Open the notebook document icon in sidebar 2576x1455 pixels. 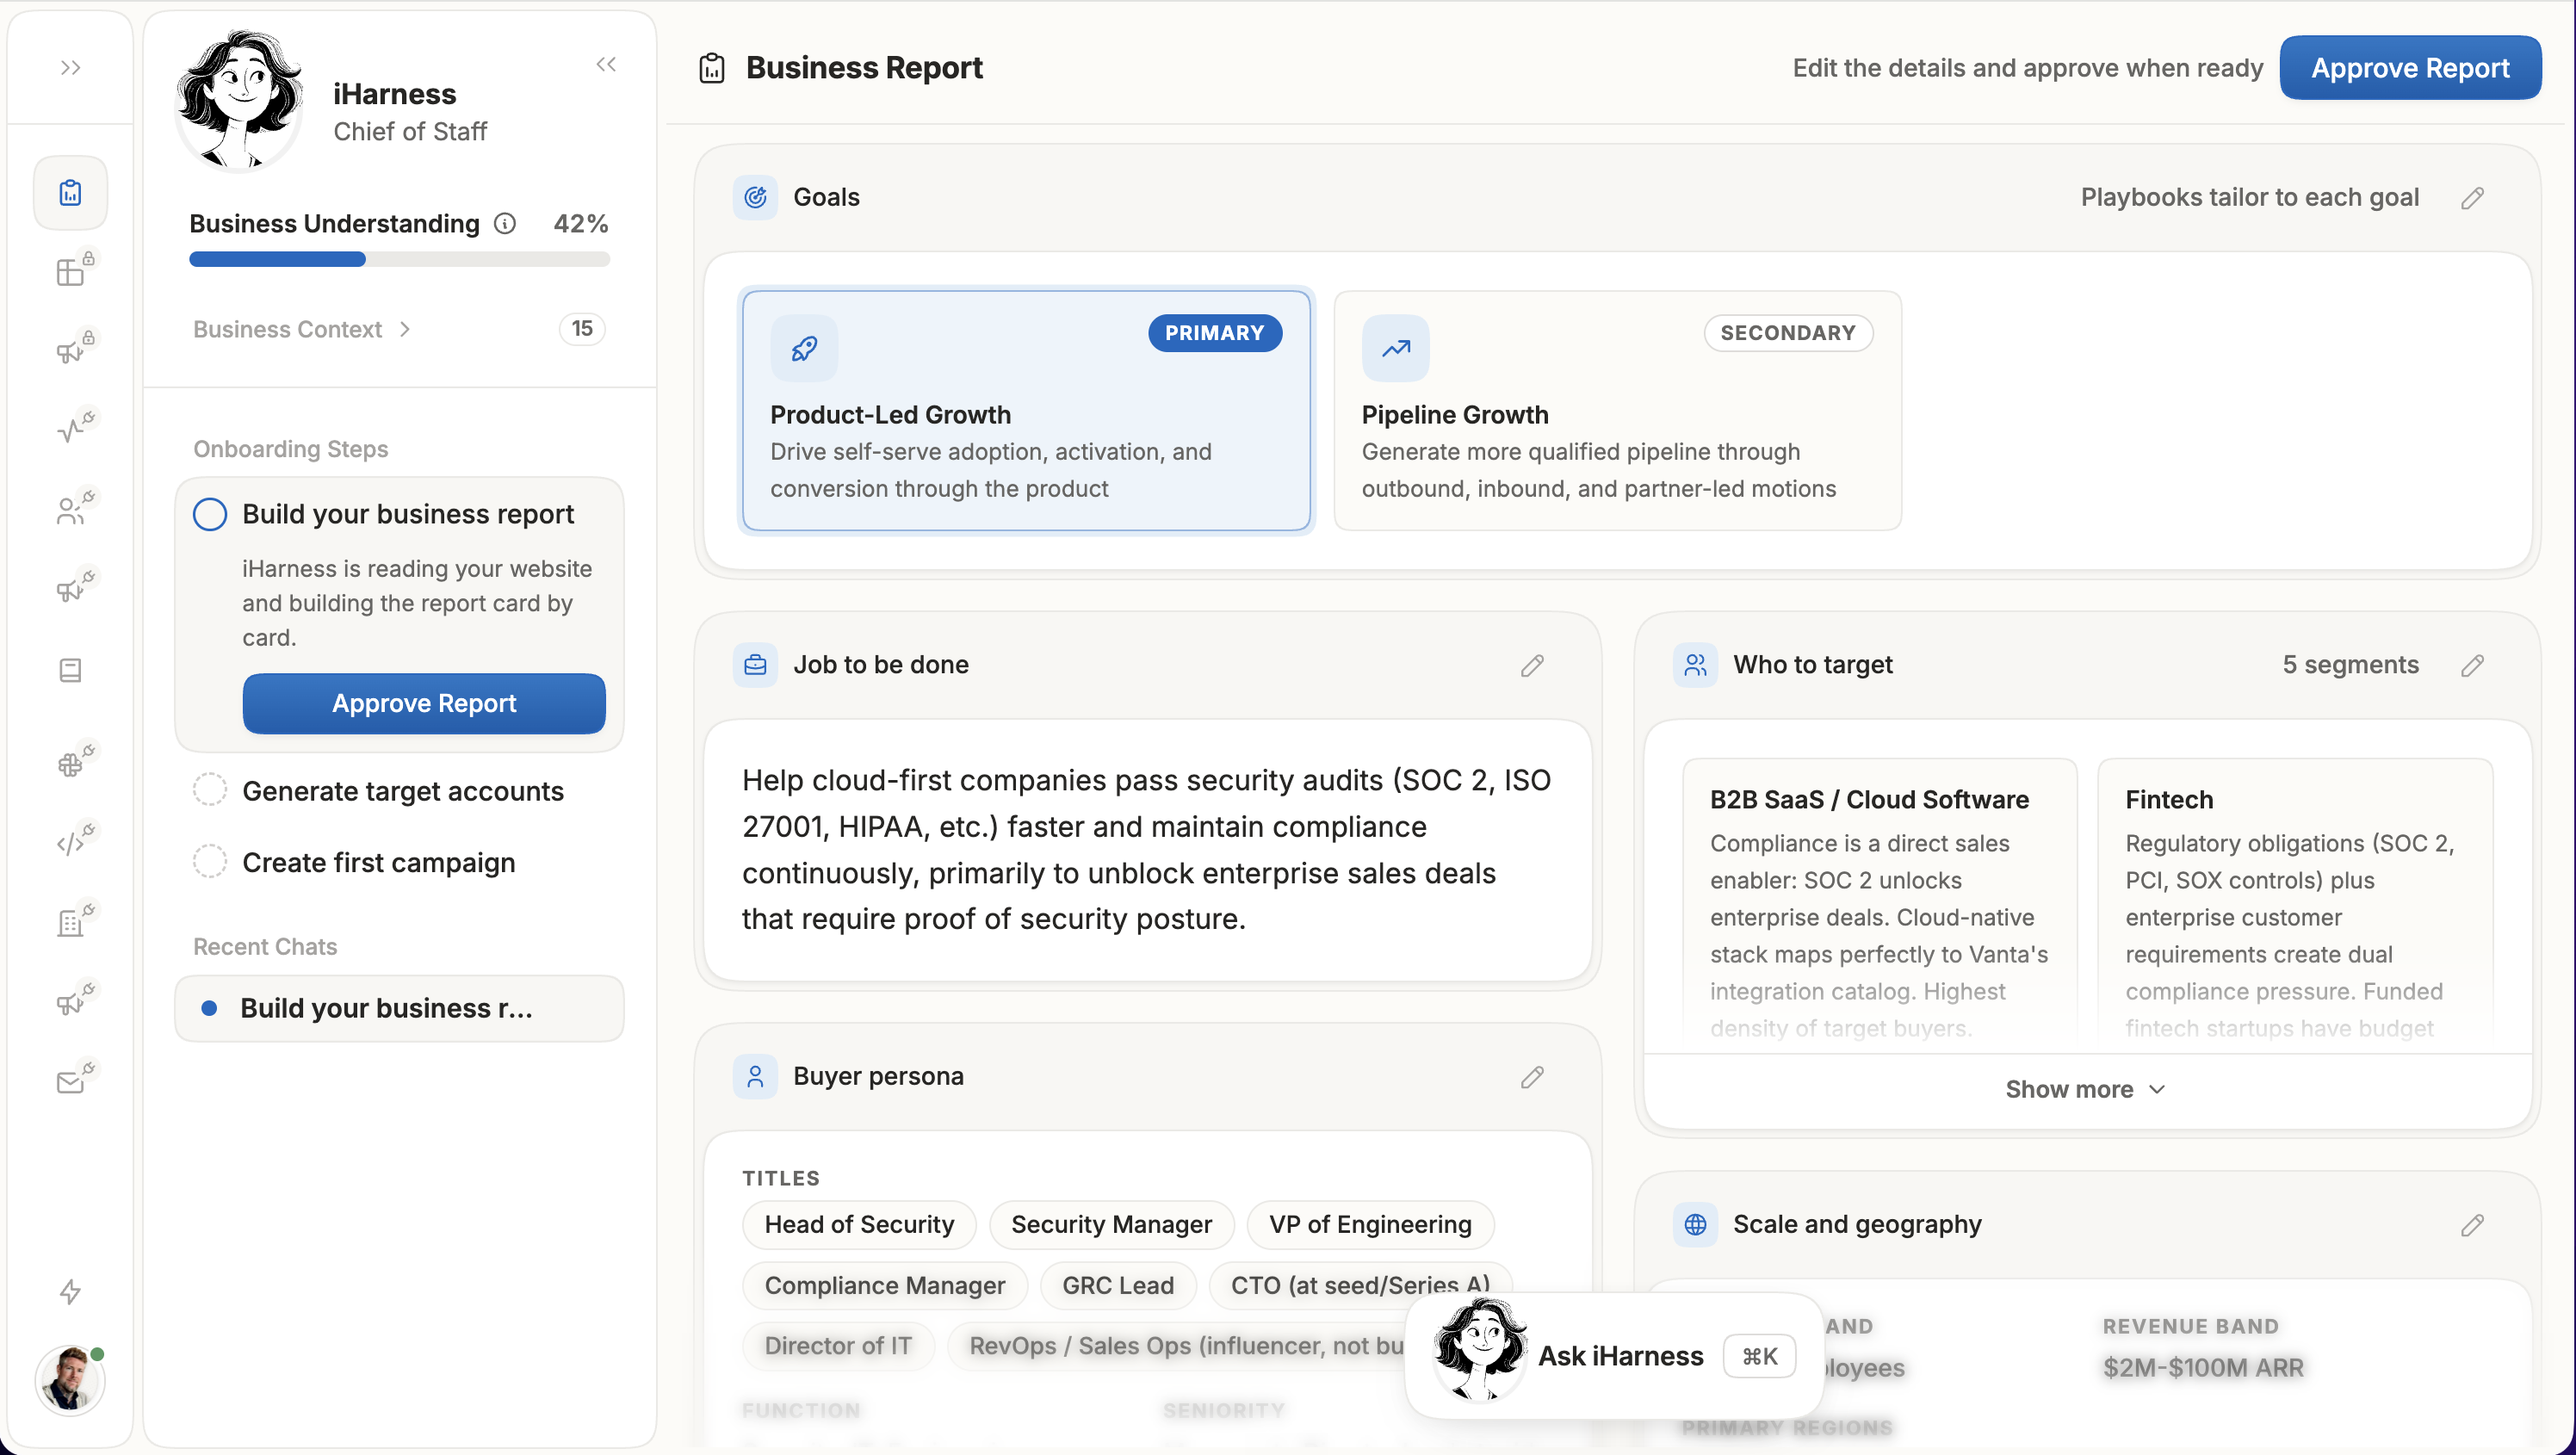tap(70, 670)
